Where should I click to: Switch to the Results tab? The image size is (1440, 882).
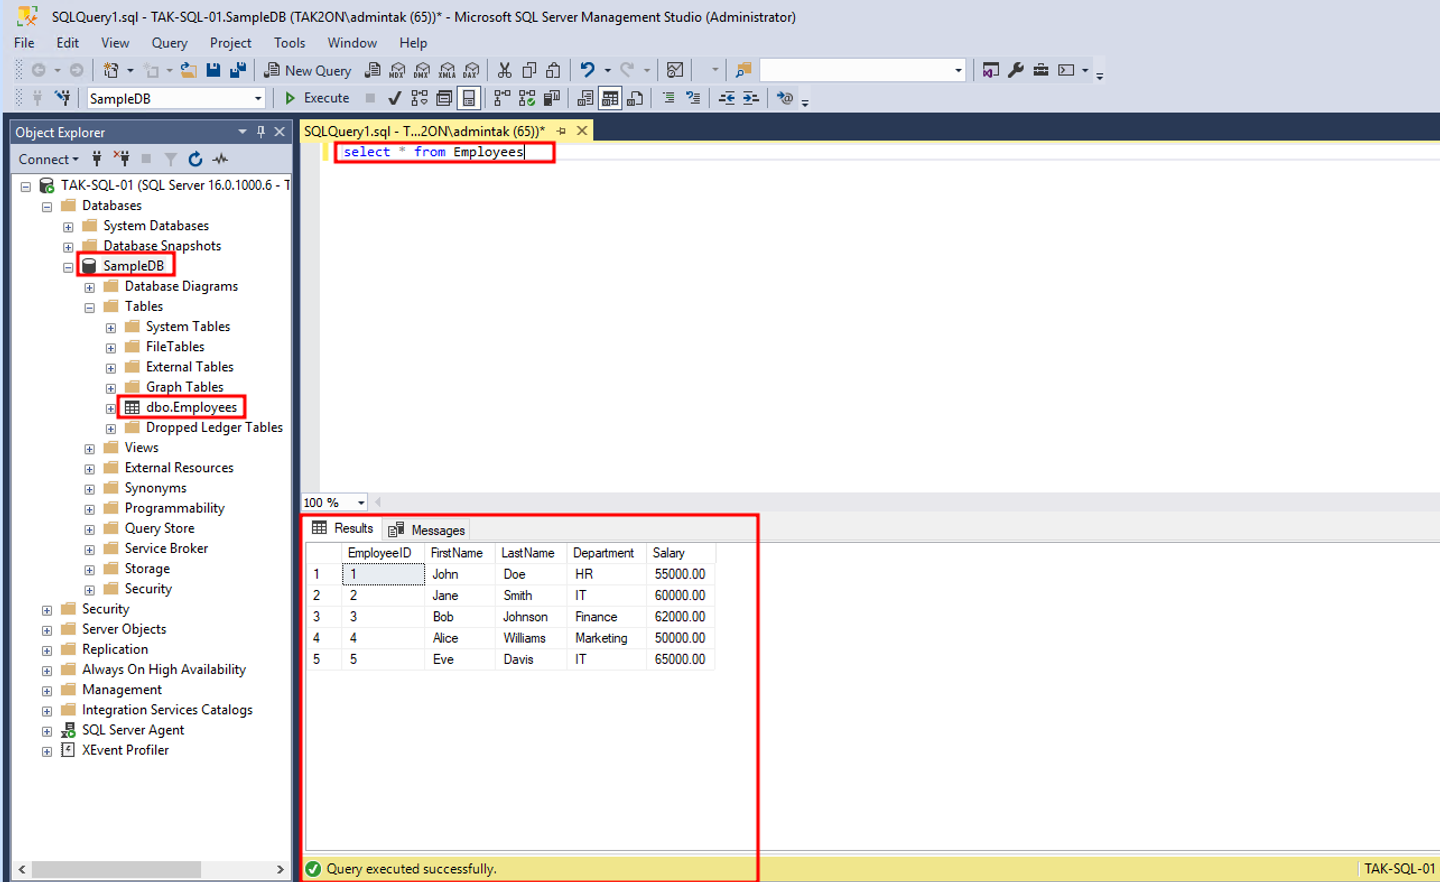(x=343, y=528)
